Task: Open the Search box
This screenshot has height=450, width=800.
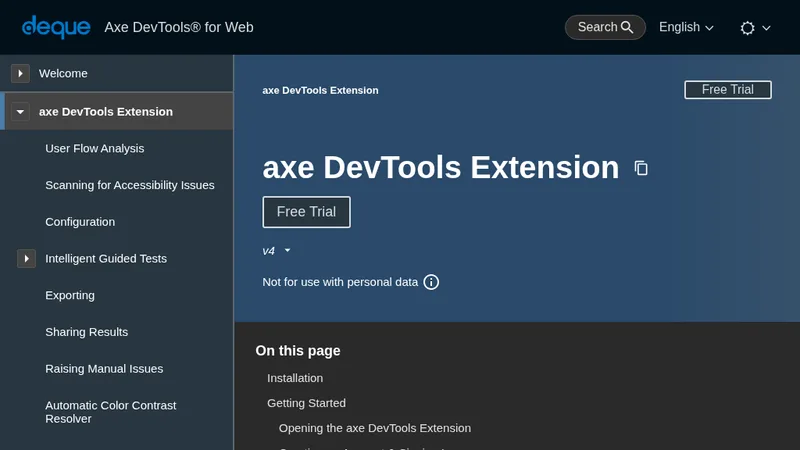Action: click(x=605, y=27)
